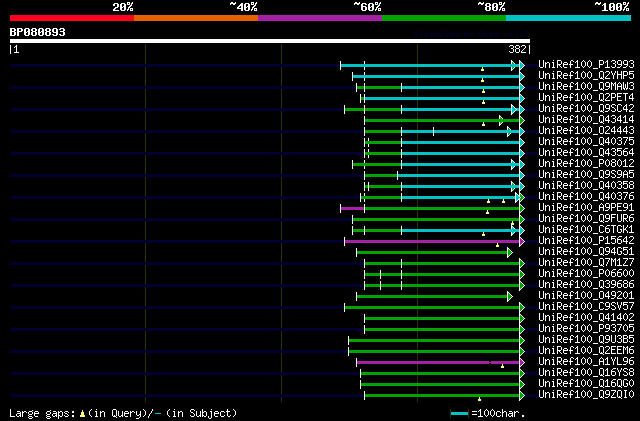Select the UniRef100_C6TGK1 label
The height and width of the screenshot is (421, 640).
pyautogui.click(x=586, y=230)
